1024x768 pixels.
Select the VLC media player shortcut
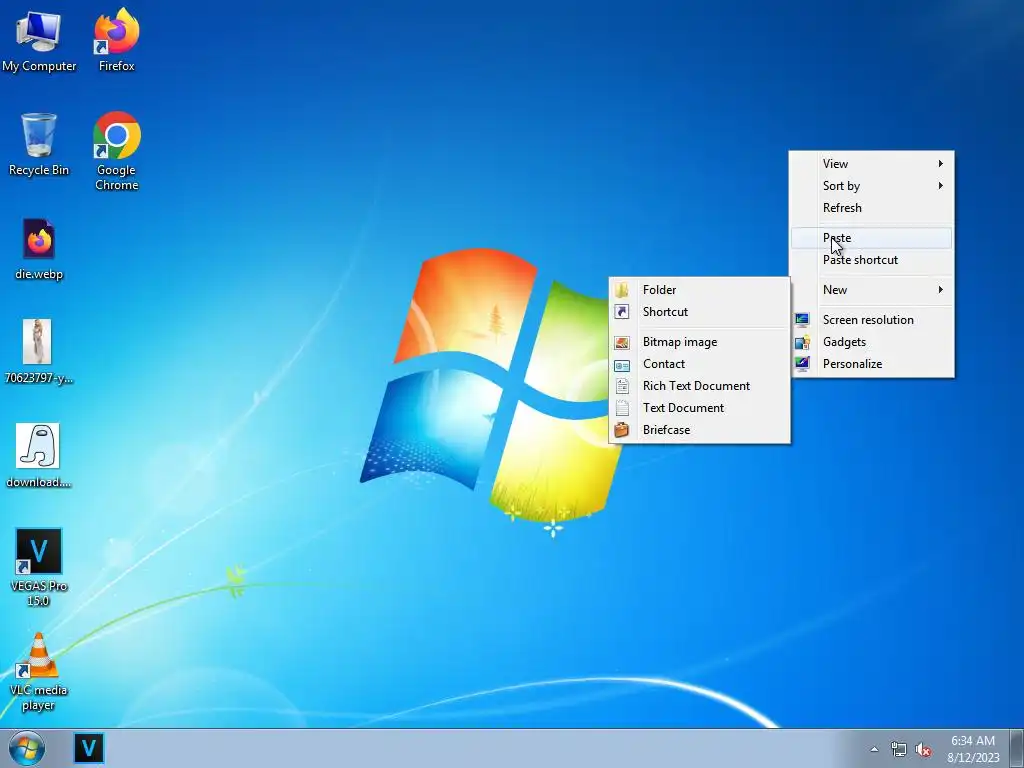point(39,673)
